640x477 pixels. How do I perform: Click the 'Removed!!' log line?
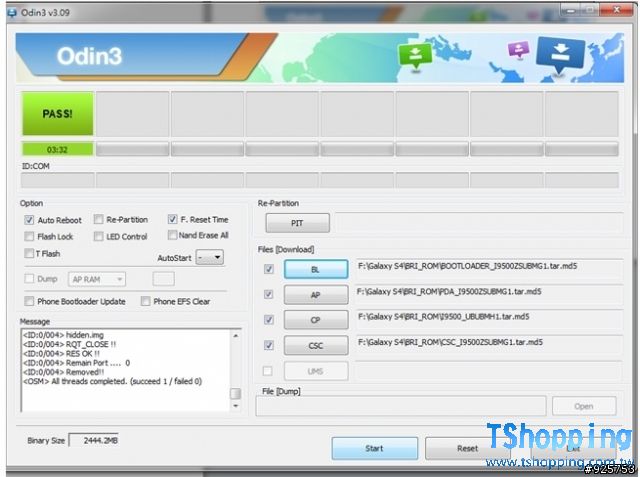pos(63,372)
